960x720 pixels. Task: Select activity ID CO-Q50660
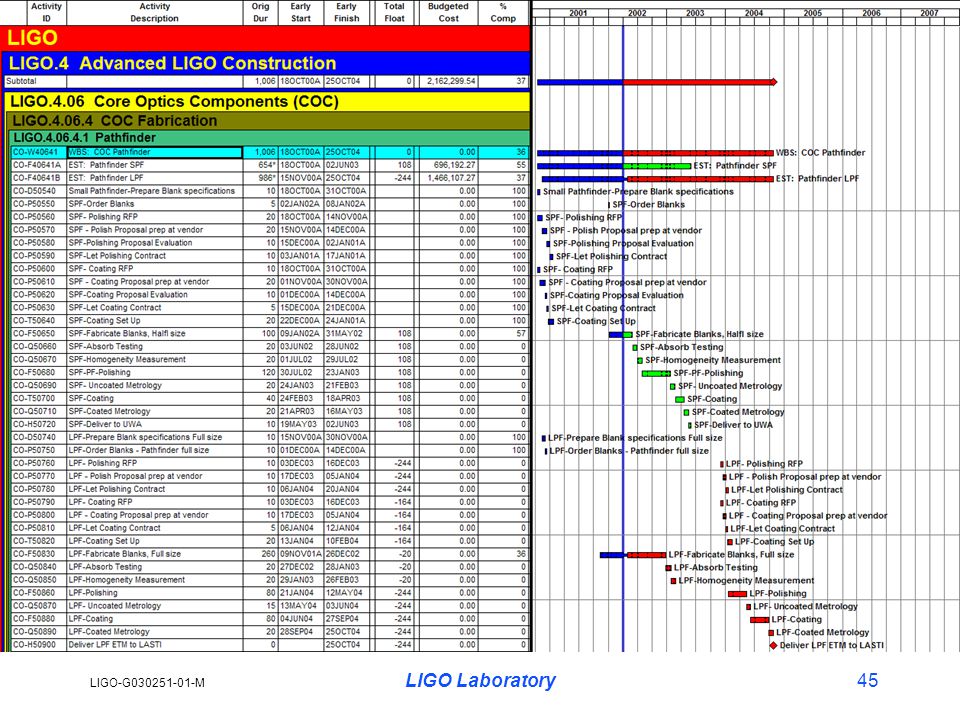click(x=34, y=346)
